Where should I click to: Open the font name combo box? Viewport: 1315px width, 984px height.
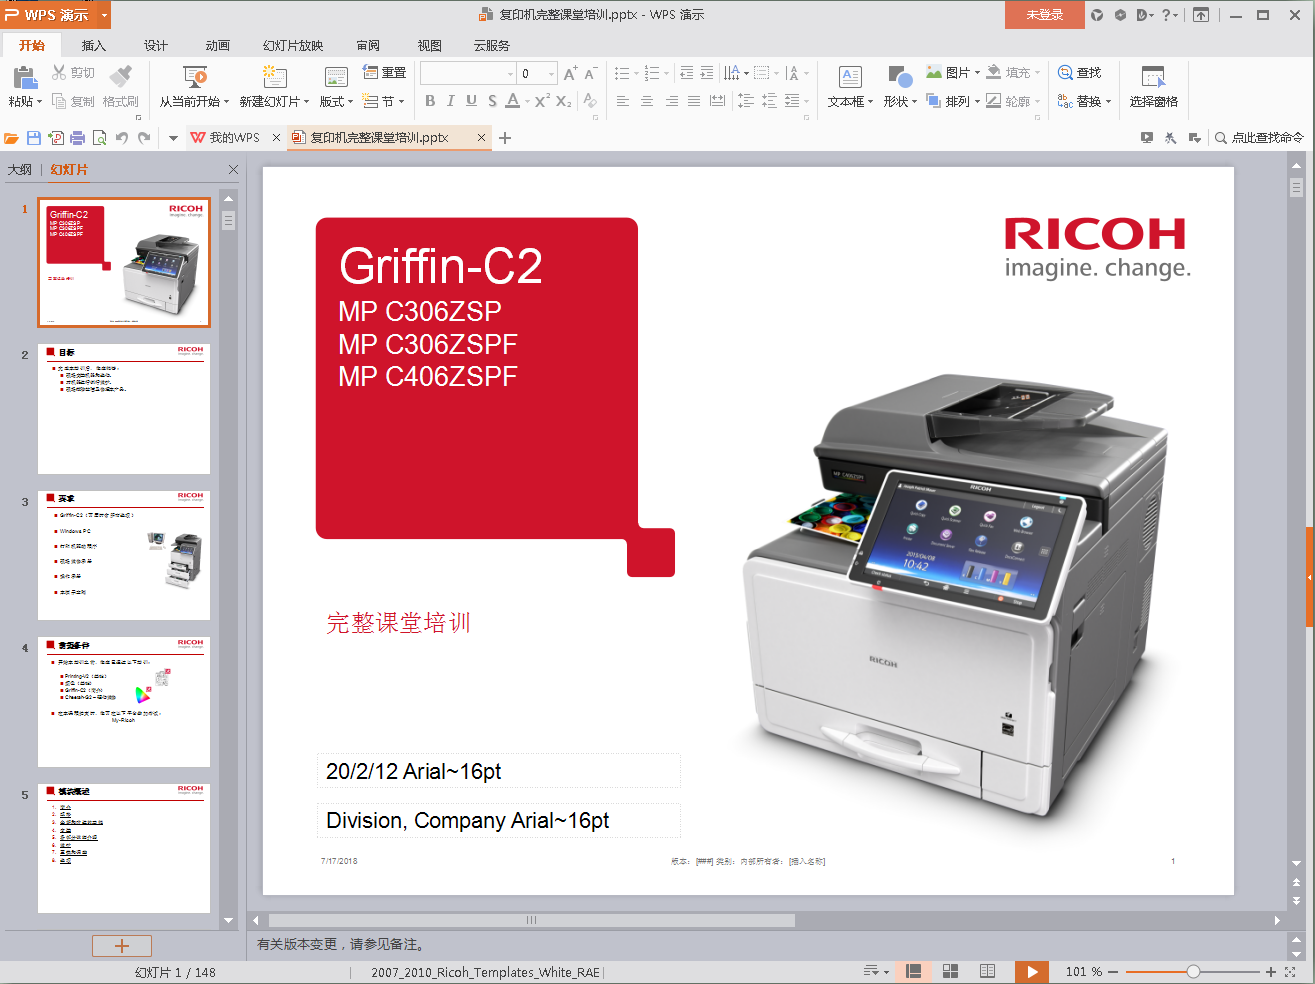[x=468, y=73]
